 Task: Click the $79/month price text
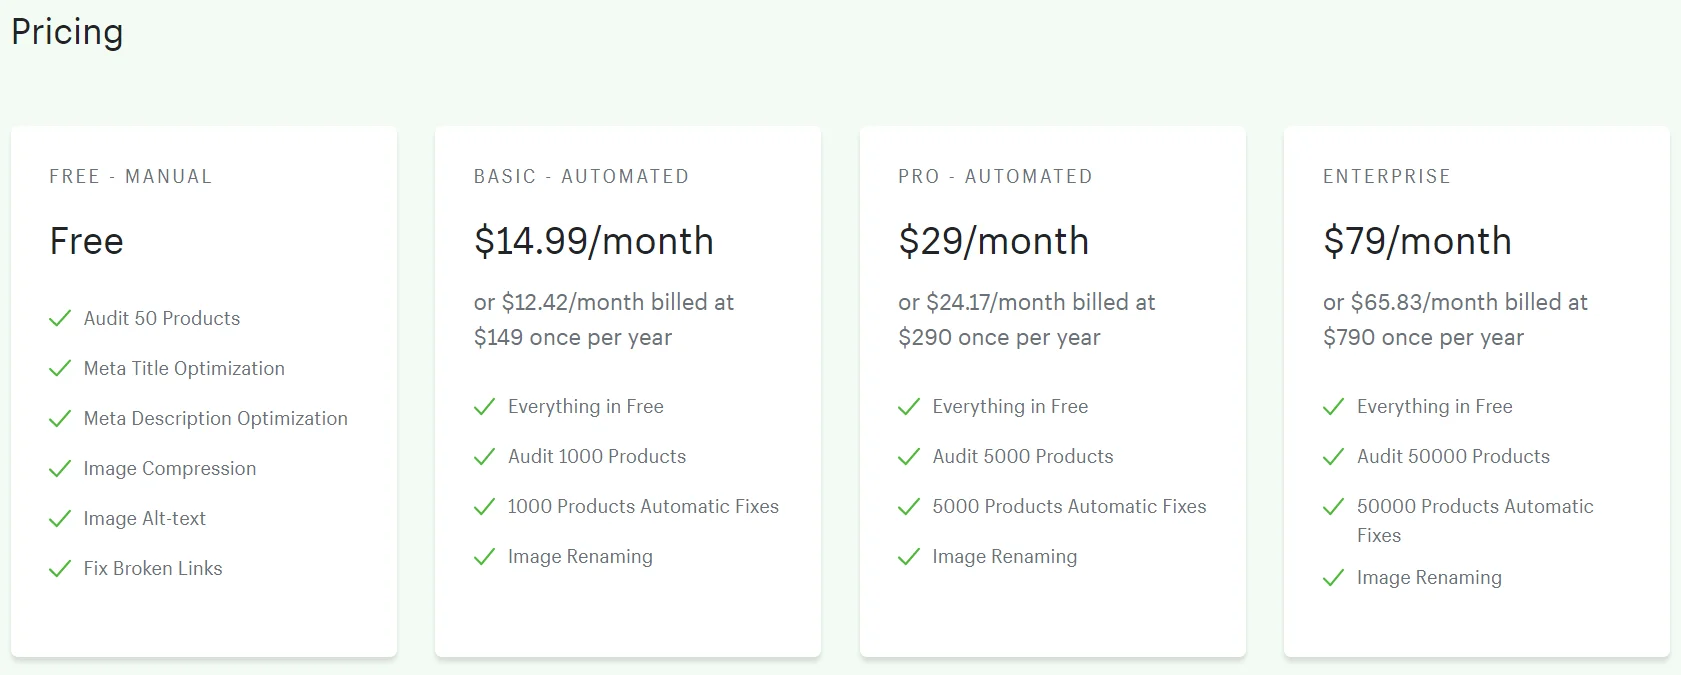(x=1417, y=241)
